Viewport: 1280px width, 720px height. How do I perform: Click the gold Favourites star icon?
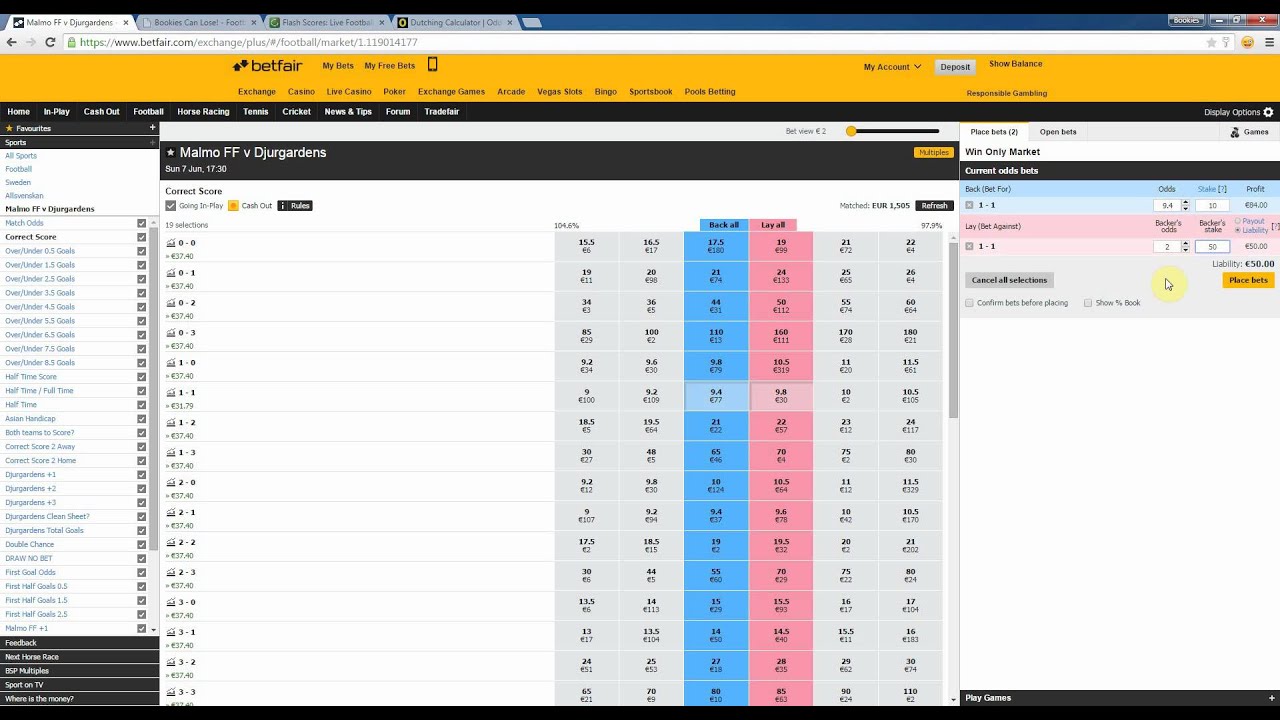click(10, 128)
